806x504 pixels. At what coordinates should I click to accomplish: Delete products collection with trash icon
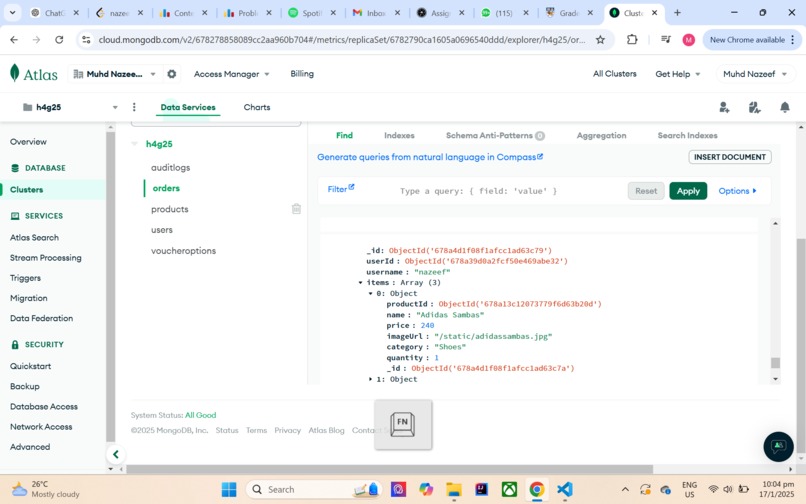point(296,209)
